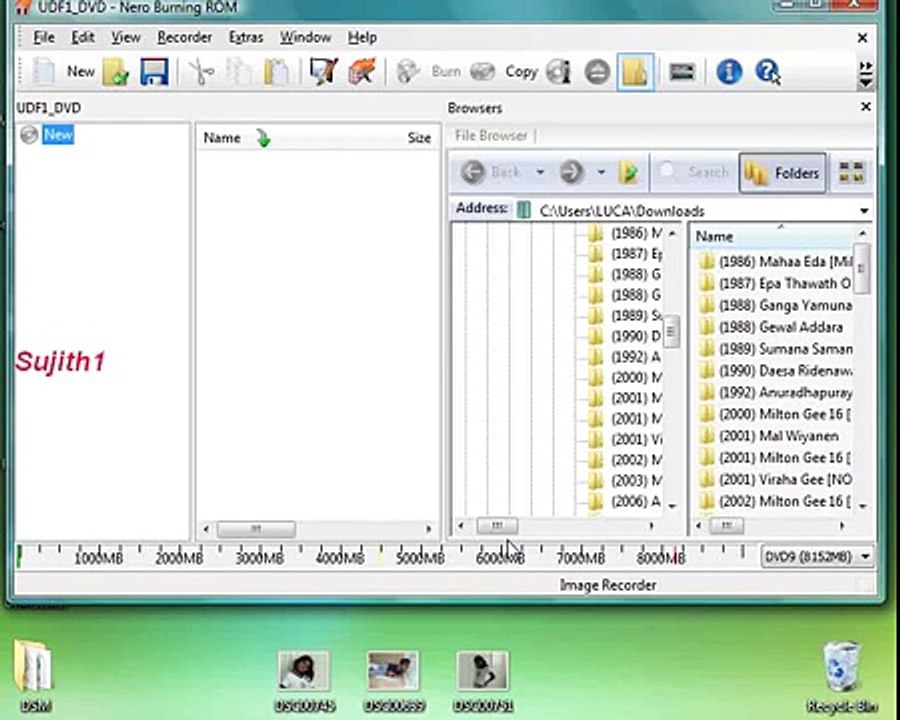Open the Recorder menu
900x720 pixels.
click(x=184, y=38)
